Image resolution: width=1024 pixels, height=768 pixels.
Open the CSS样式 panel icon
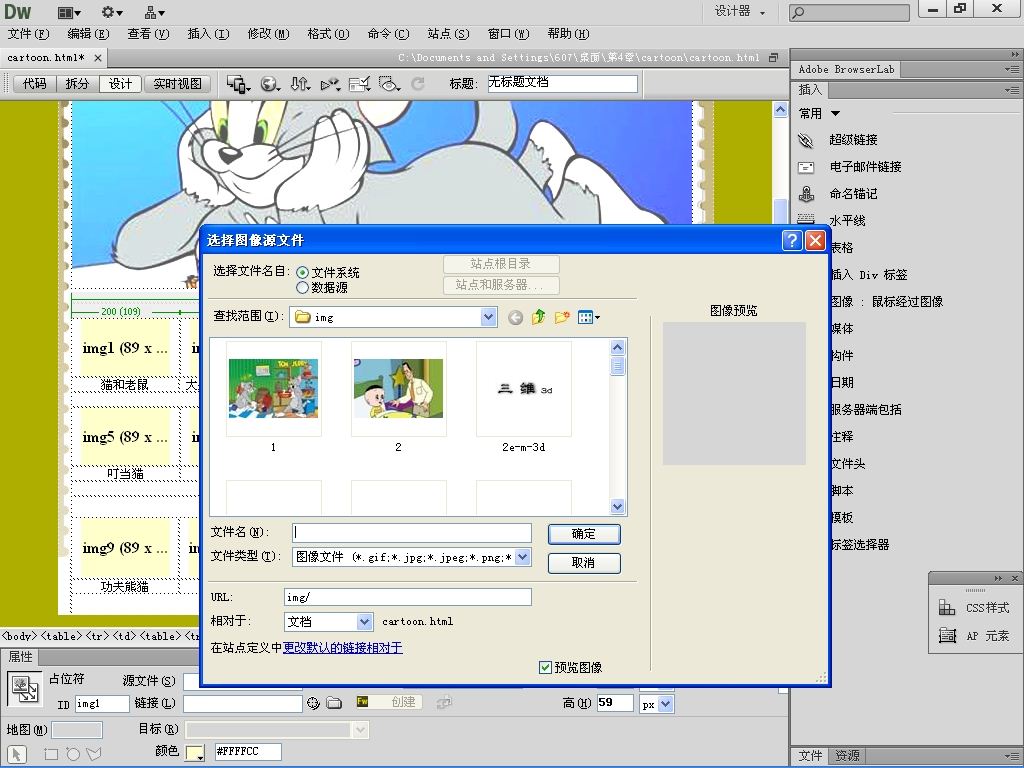[947, 608]
